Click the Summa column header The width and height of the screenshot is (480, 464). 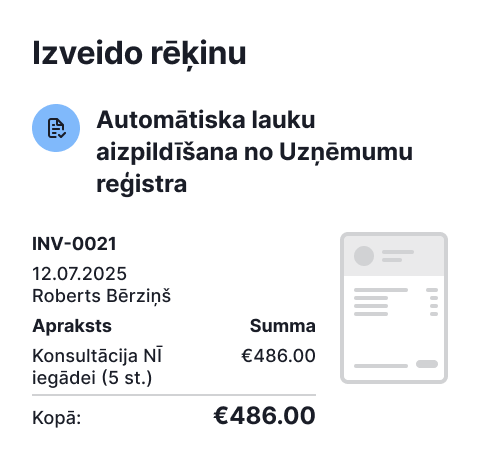(x=283, y=326)
